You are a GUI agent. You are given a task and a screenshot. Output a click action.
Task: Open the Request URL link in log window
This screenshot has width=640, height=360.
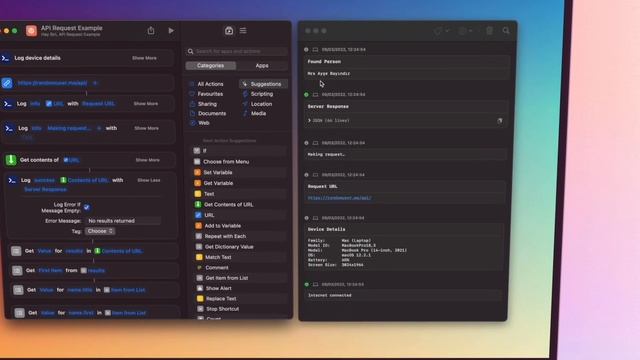[339, 198]
